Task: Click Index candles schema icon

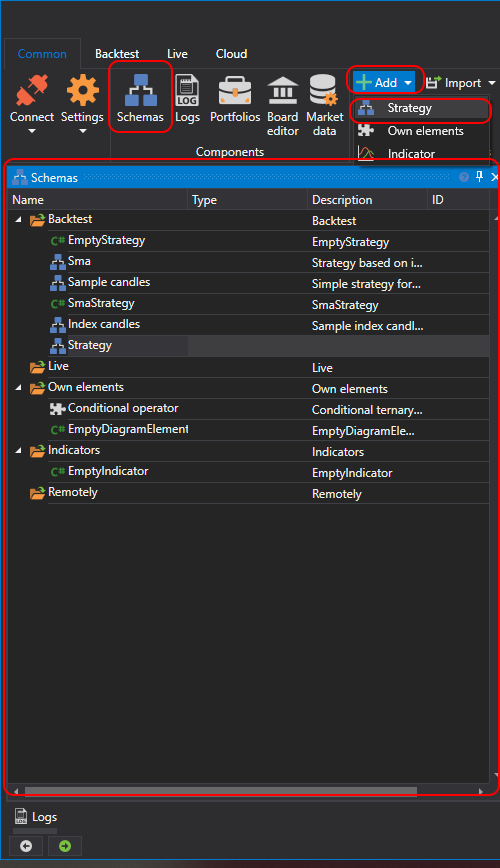Action: pos(58,325)
